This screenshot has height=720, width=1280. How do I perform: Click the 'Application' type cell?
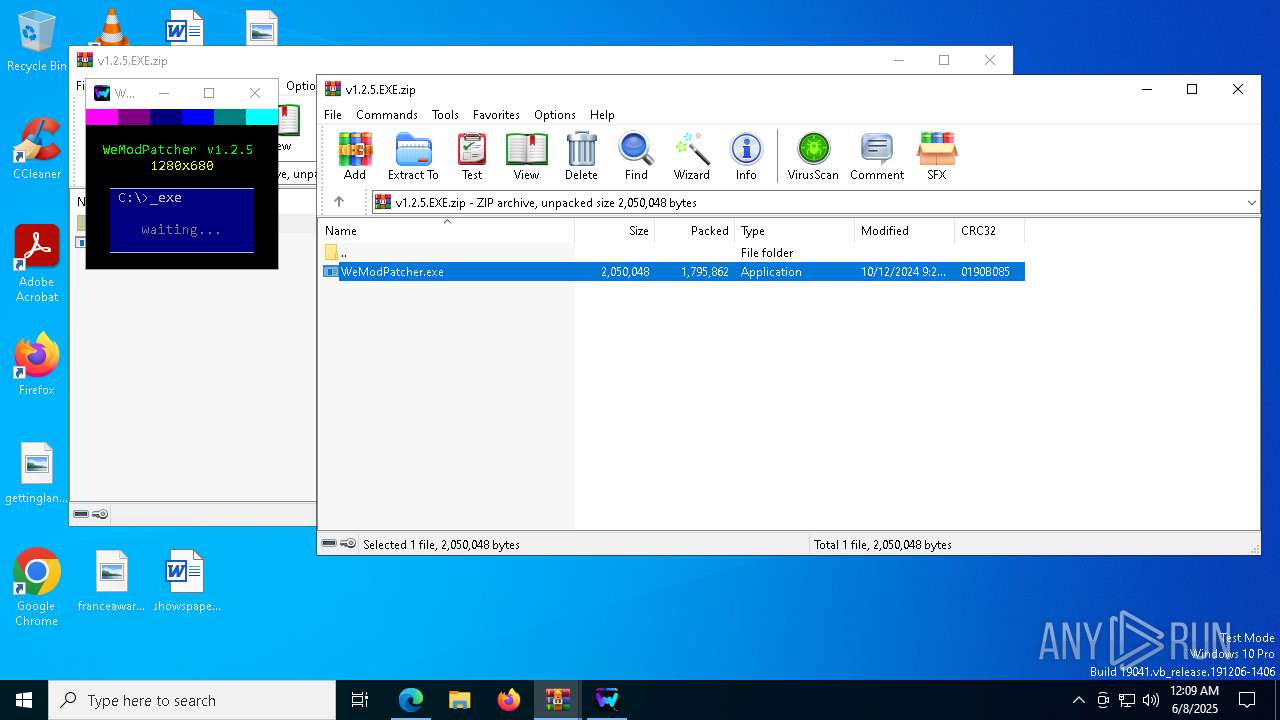771,272
